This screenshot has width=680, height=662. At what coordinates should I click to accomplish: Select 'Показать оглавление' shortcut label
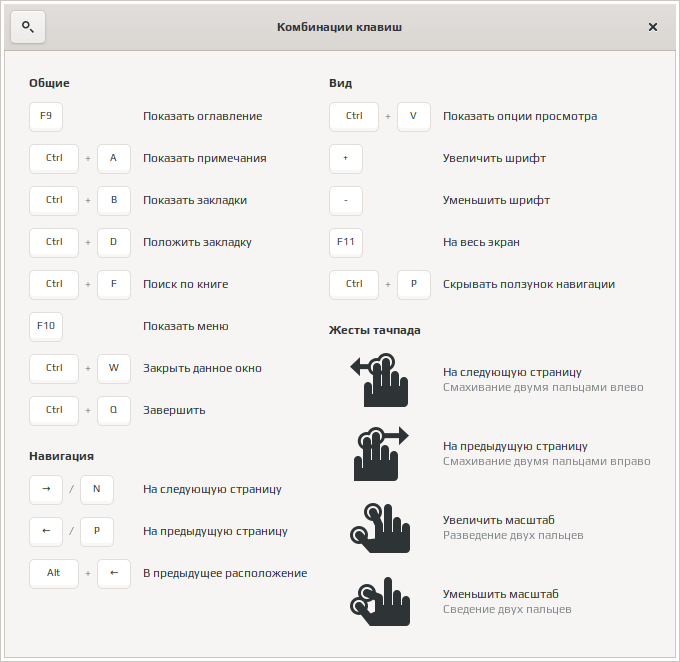point(202,116)
